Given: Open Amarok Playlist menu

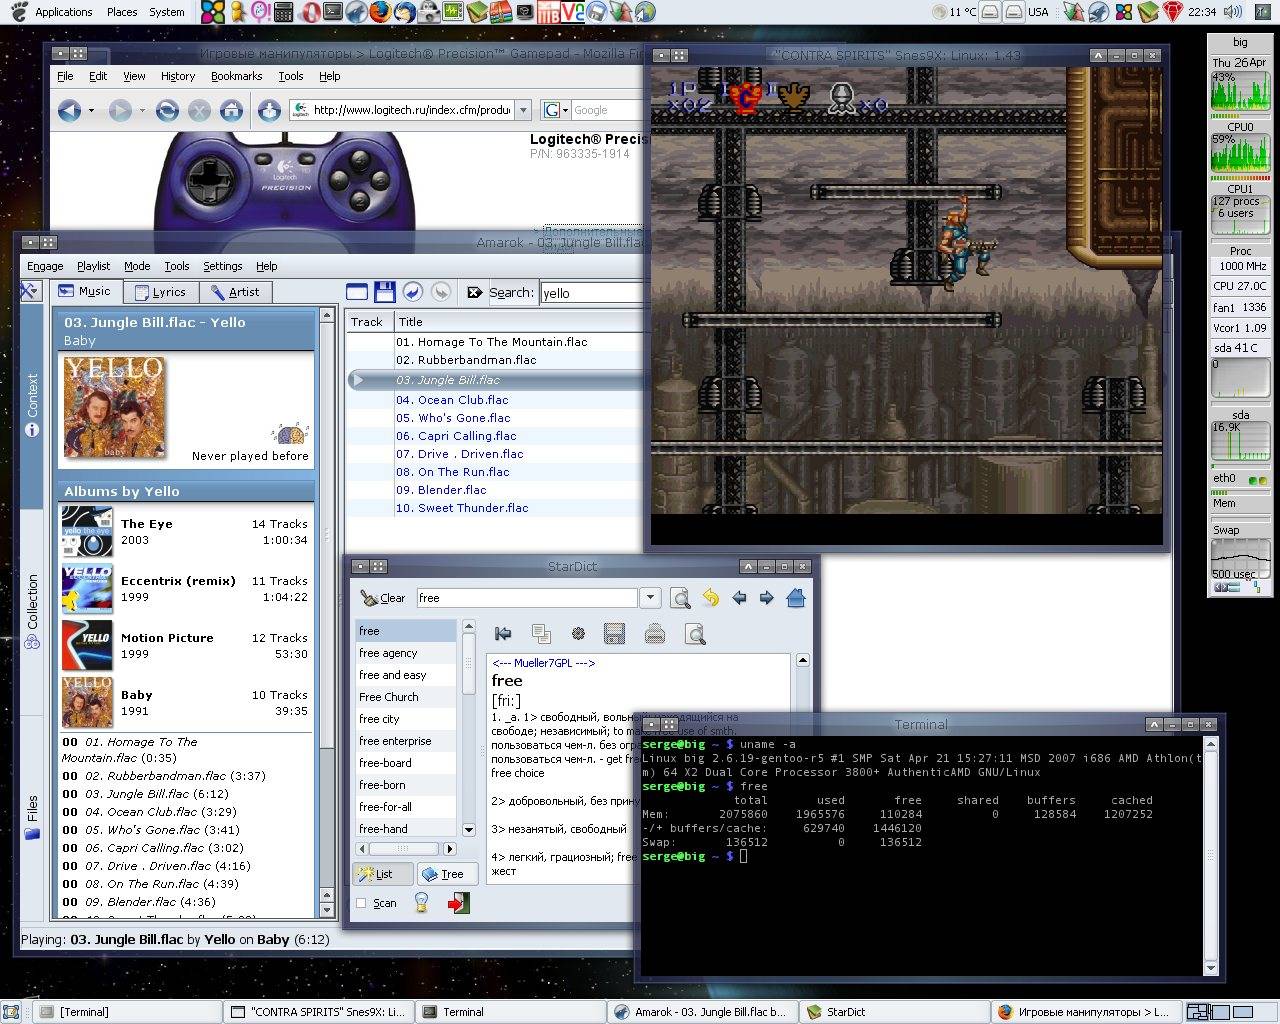Looking at the screenshot, I should 93,266.
